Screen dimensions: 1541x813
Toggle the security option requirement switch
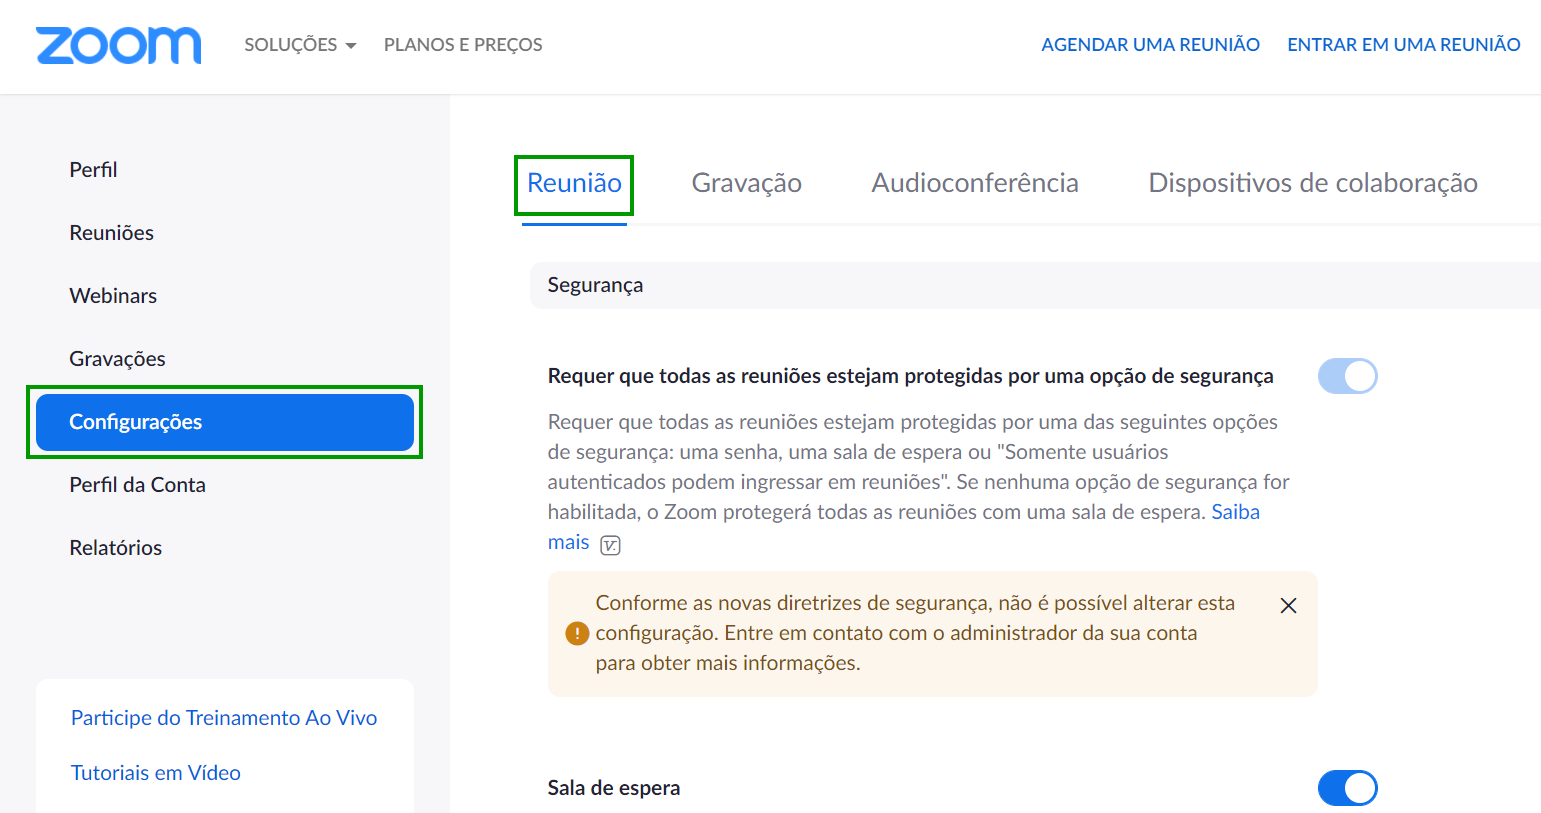1347,376
